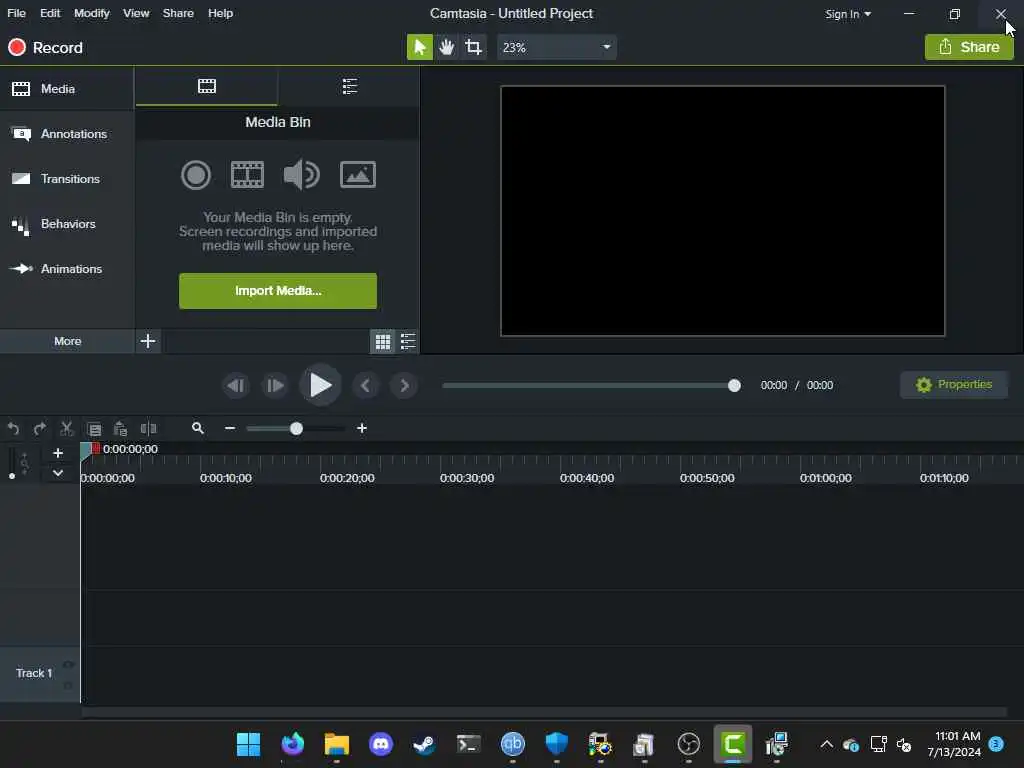Expand the More sidebar options
1024x768 pixels.
[x=67, y=341]
